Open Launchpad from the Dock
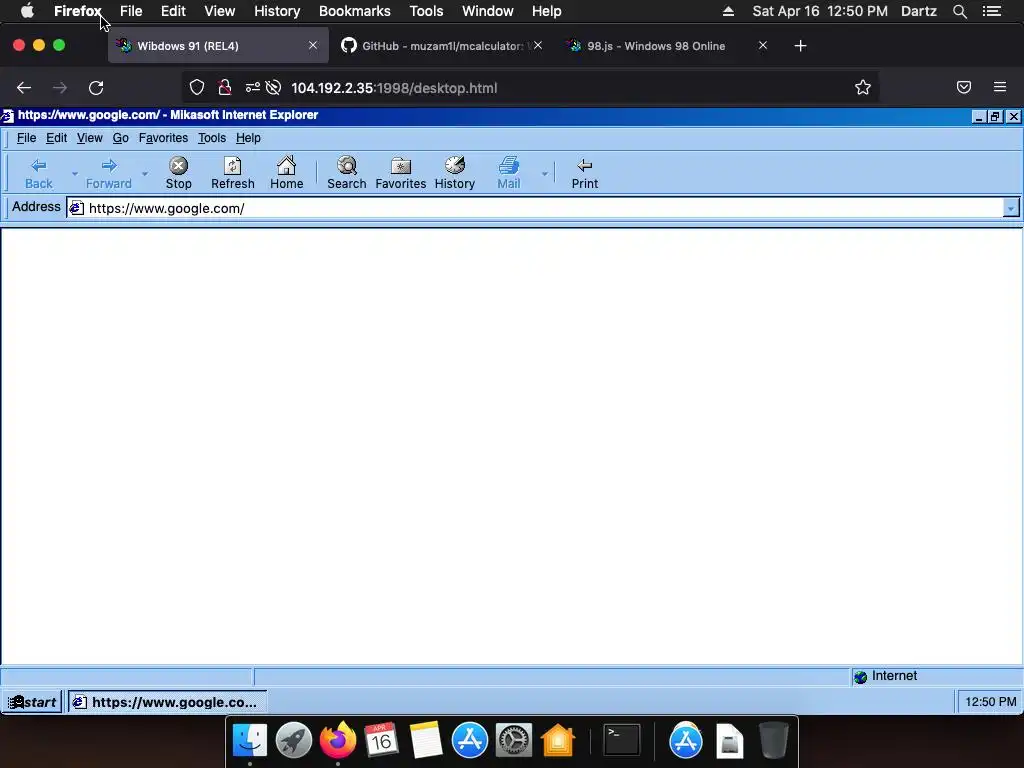Screen dimensions: 1024x768 (x=294, y=741)
